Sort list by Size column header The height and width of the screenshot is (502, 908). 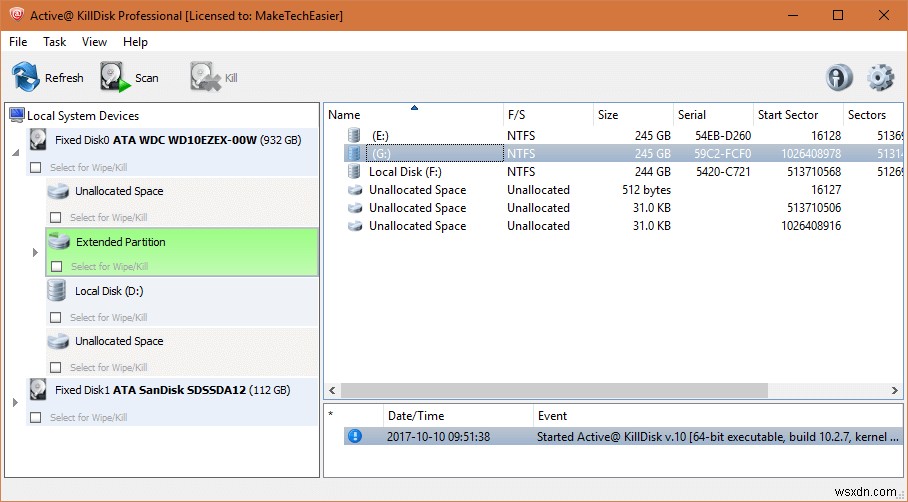click(634, 115)
